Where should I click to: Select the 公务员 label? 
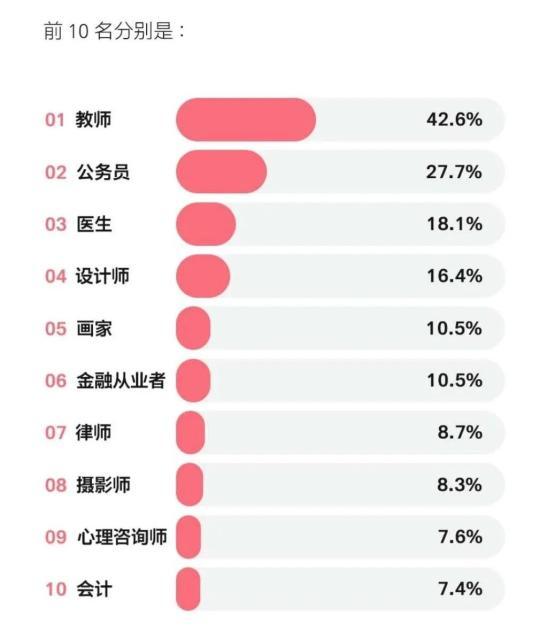(x=103, y=172)
